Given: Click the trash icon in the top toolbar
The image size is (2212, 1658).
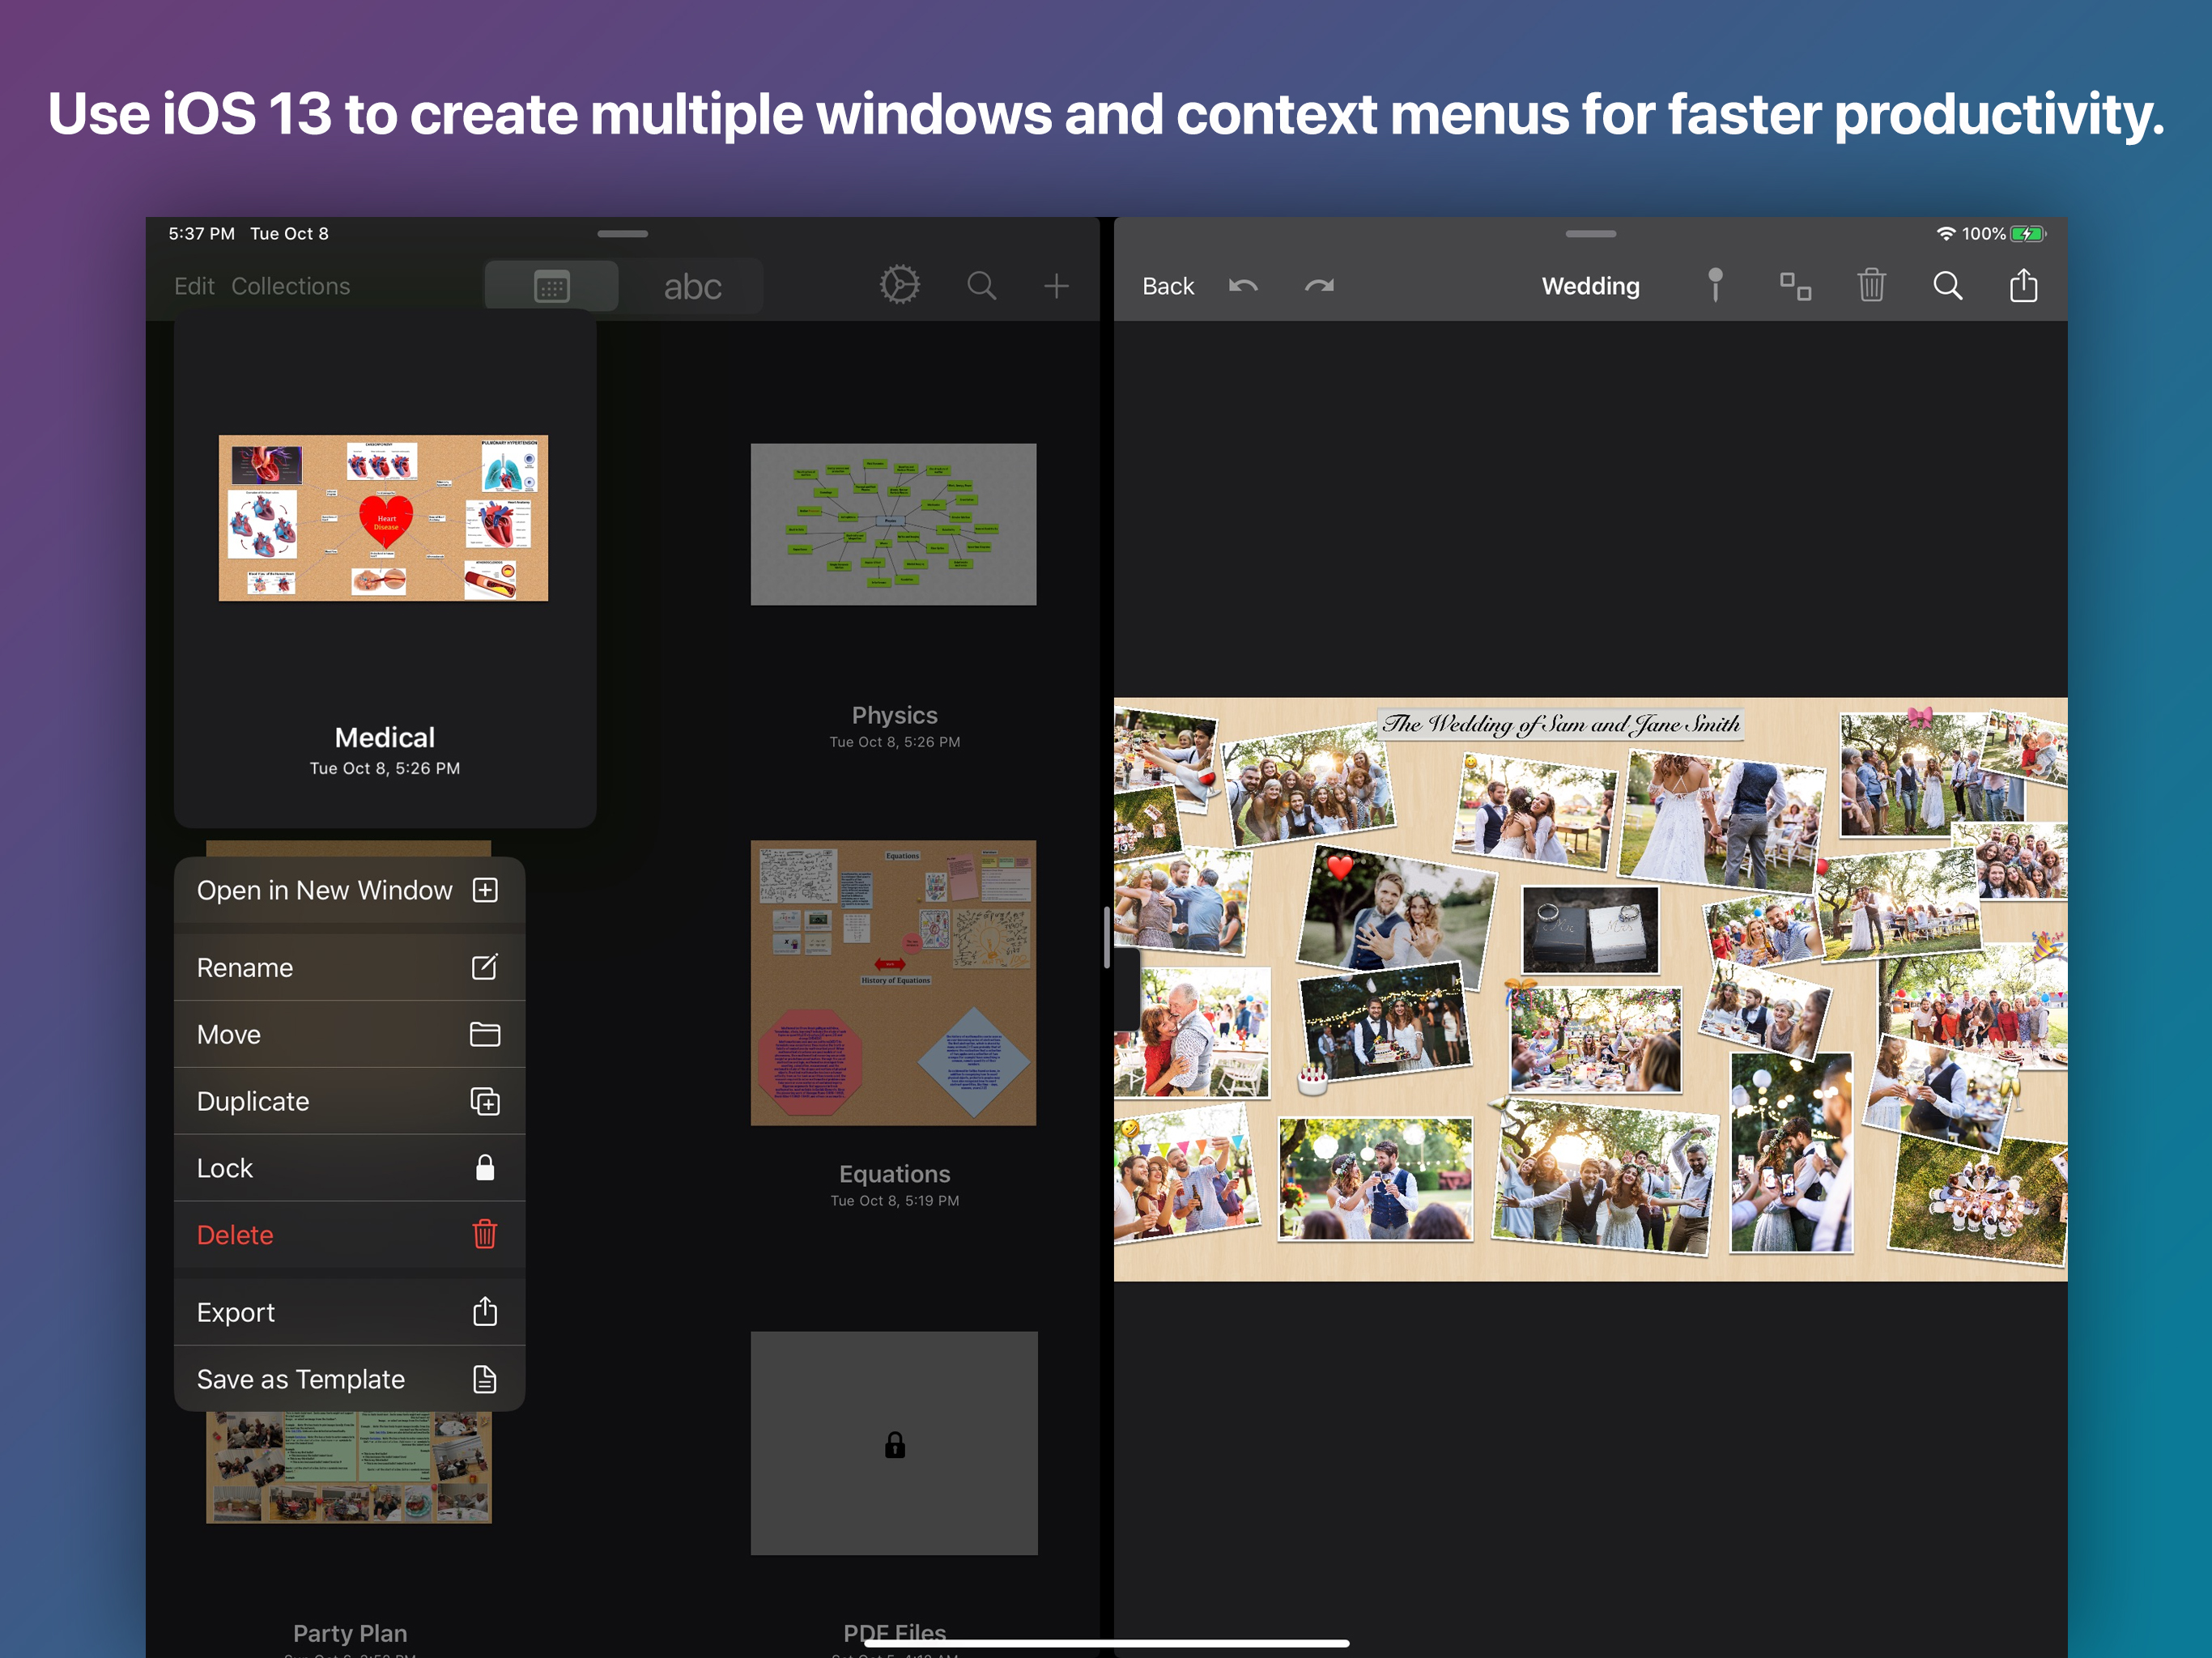Looking at the screenshot, I should [x=1871, y=286].
